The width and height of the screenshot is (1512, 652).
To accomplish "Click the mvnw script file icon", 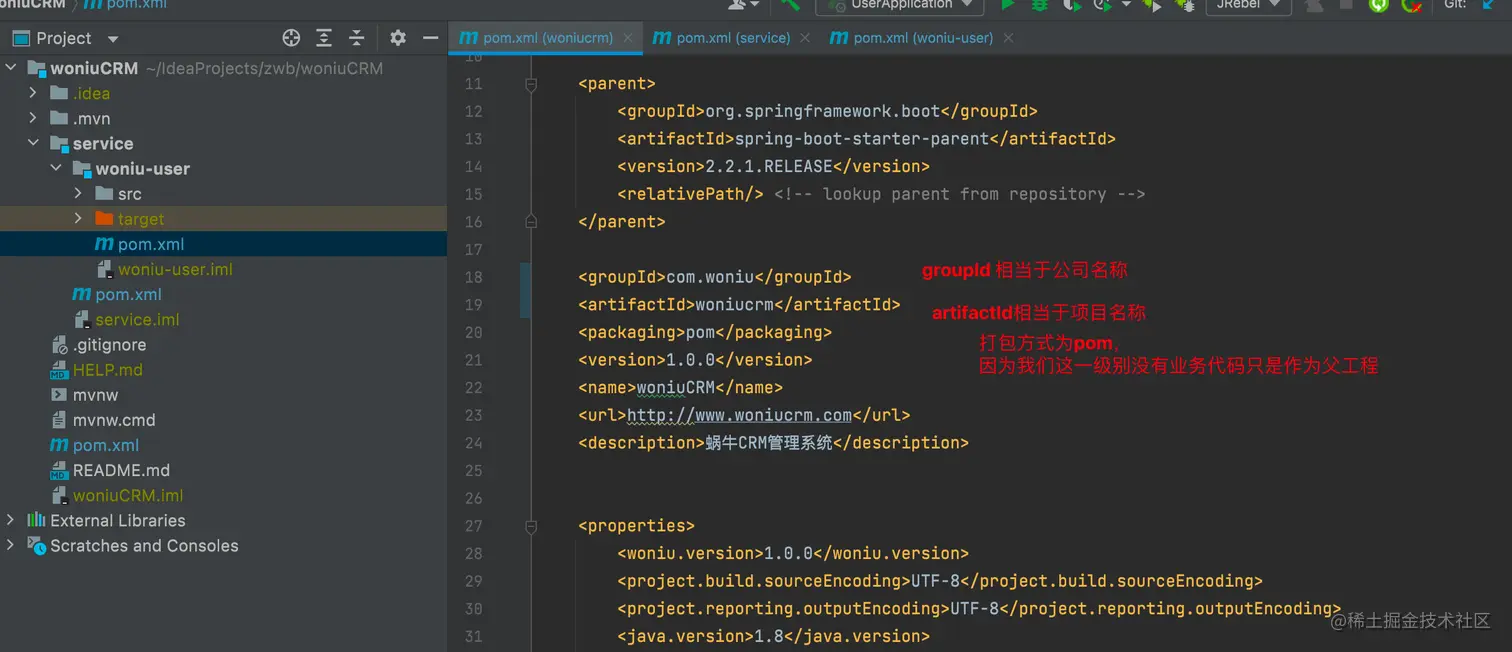I will 59,395.
